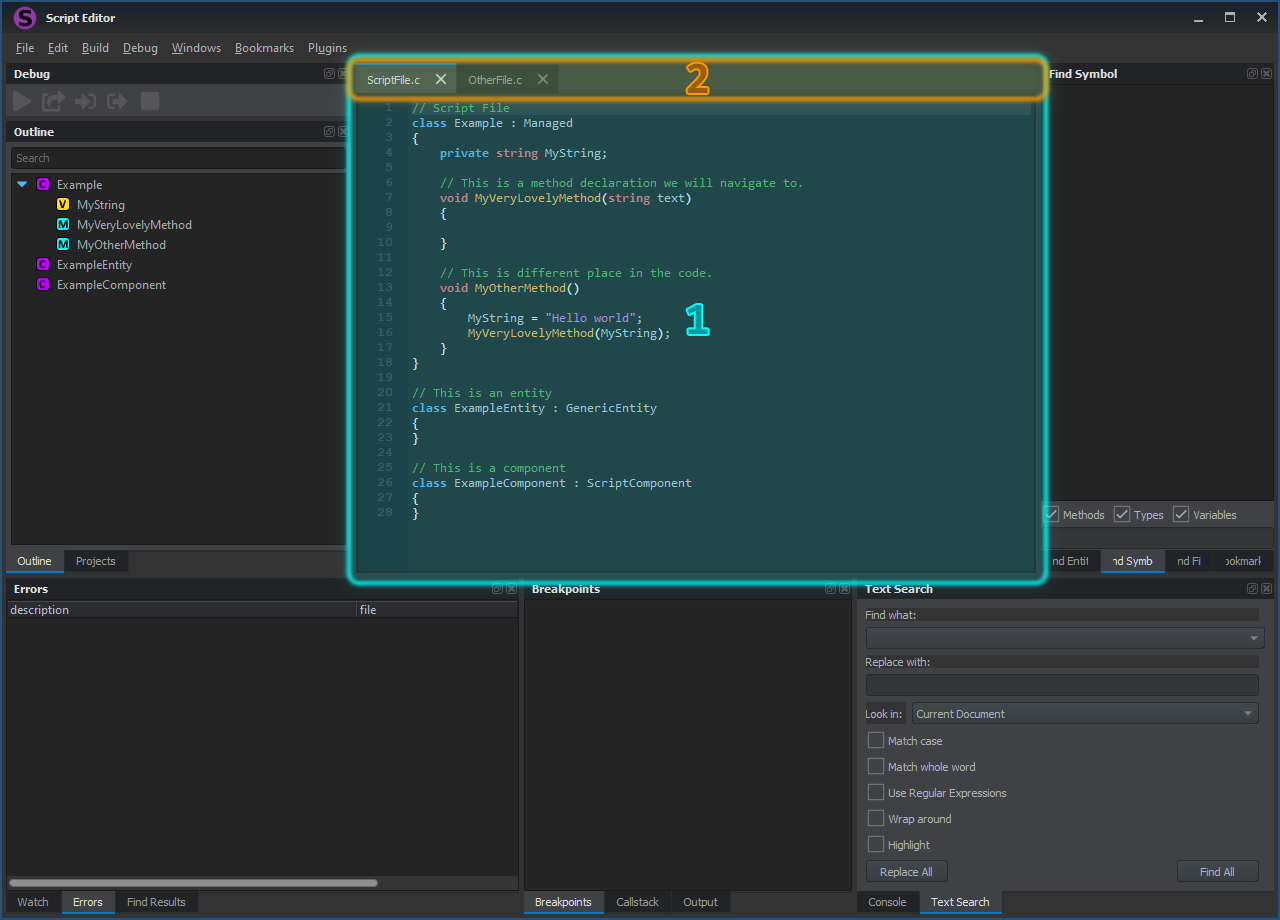The height and width of the screenshot is (920, 1280).
Task: Undock the Errors panel via its float icon
Action: coord(497,589)
